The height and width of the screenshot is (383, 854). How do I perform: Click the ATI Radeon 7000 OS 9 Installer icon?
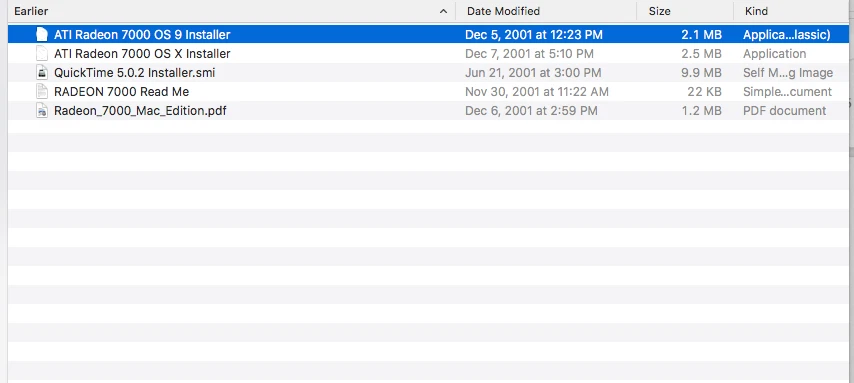click(41, 34)
